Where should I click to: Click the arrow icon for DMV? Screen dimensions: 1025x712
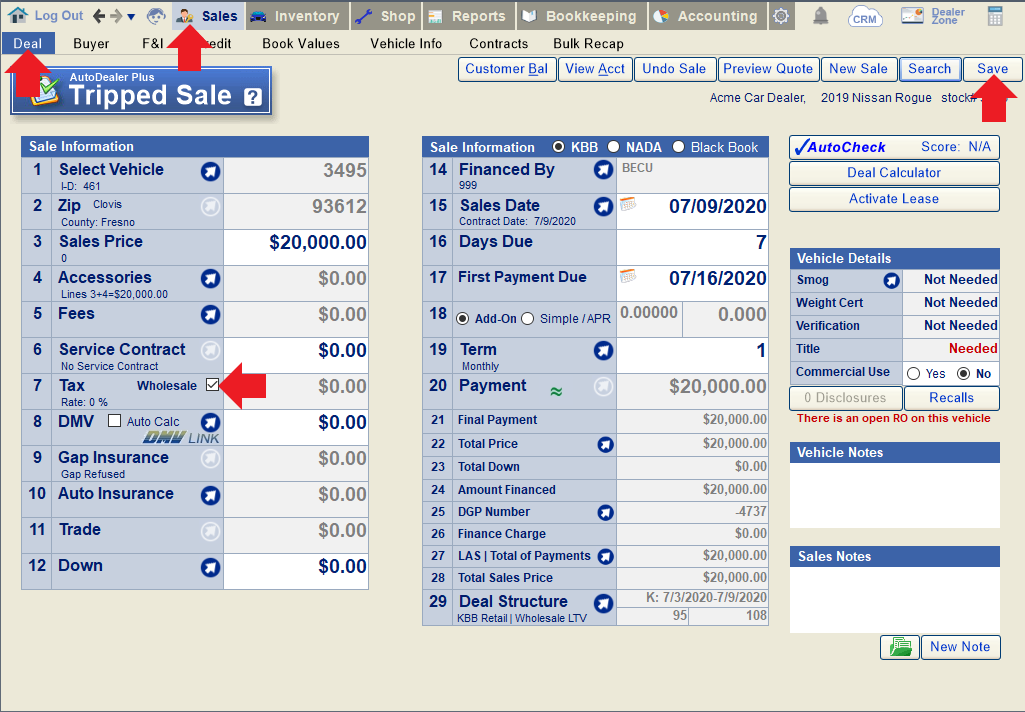[210, 422]
